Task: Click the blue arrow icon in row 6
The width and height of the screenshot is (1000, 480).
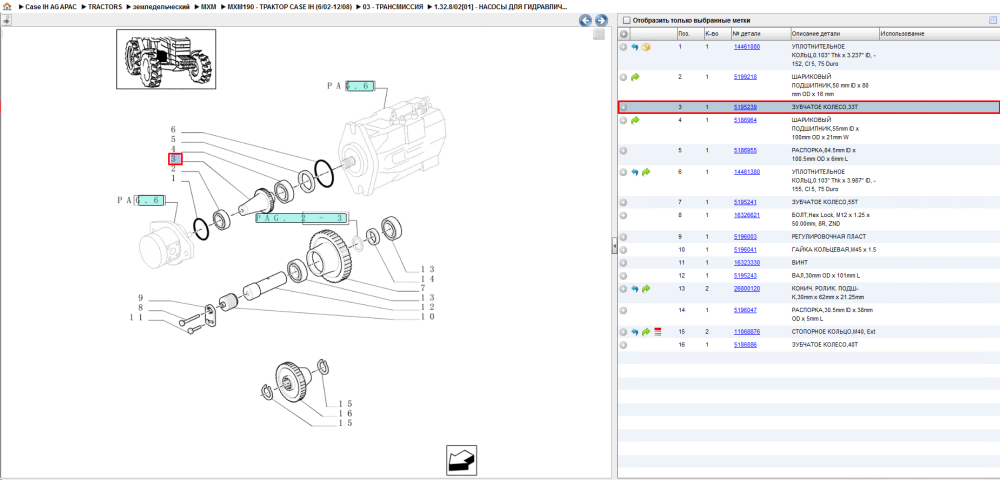Action: coord(635,172)
